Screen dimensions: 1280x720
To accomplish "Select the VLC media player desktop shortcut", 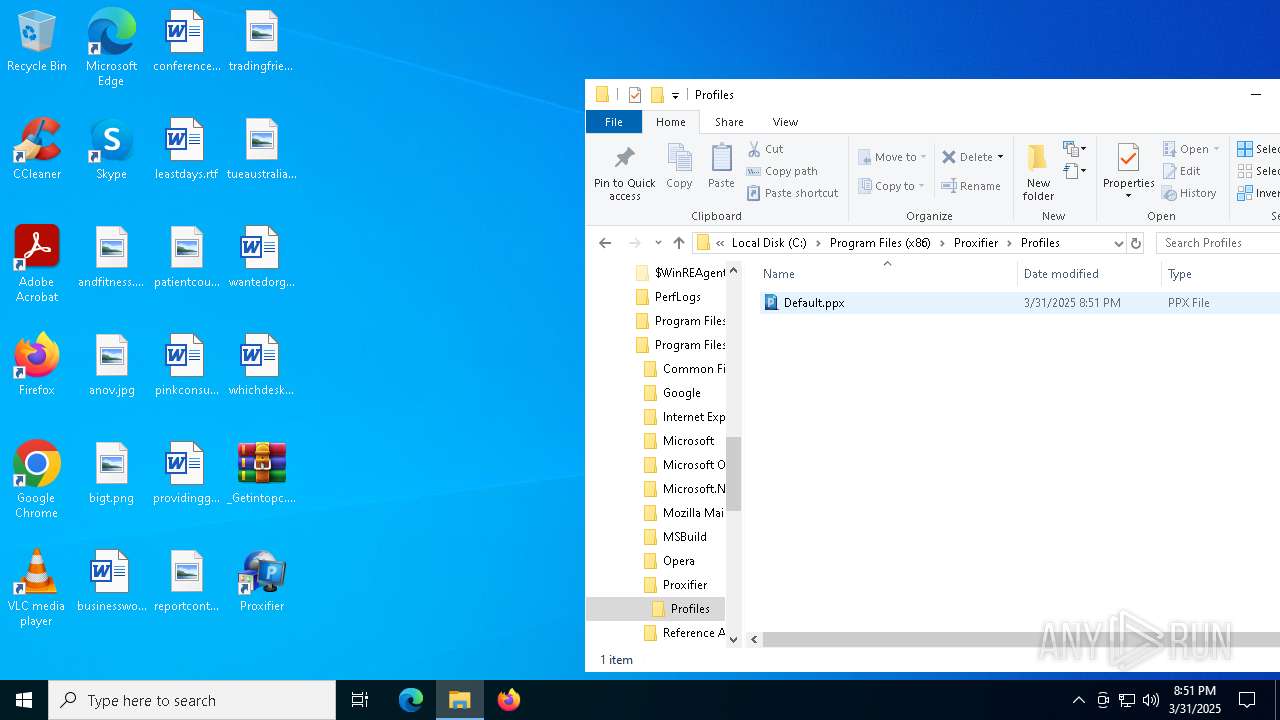I will [x=37, y=588].
